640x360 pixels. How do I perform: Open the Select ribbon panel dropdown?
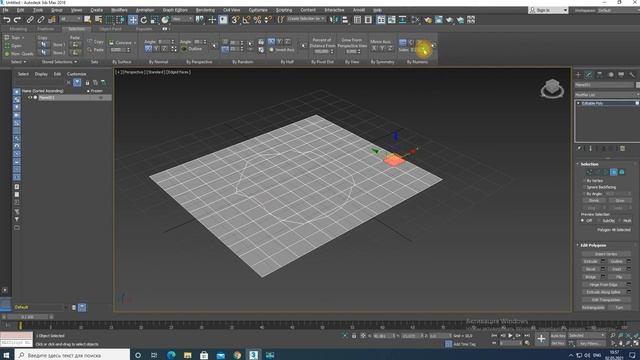tap(18, 62)
